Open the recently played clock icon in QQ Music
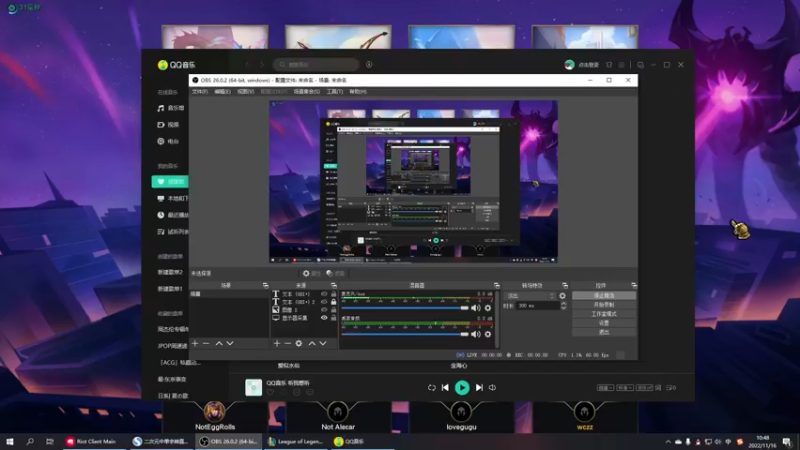Image resolution: width=800 pixels, height=450 pixels. pyautogui.click(x=161, y=215)
